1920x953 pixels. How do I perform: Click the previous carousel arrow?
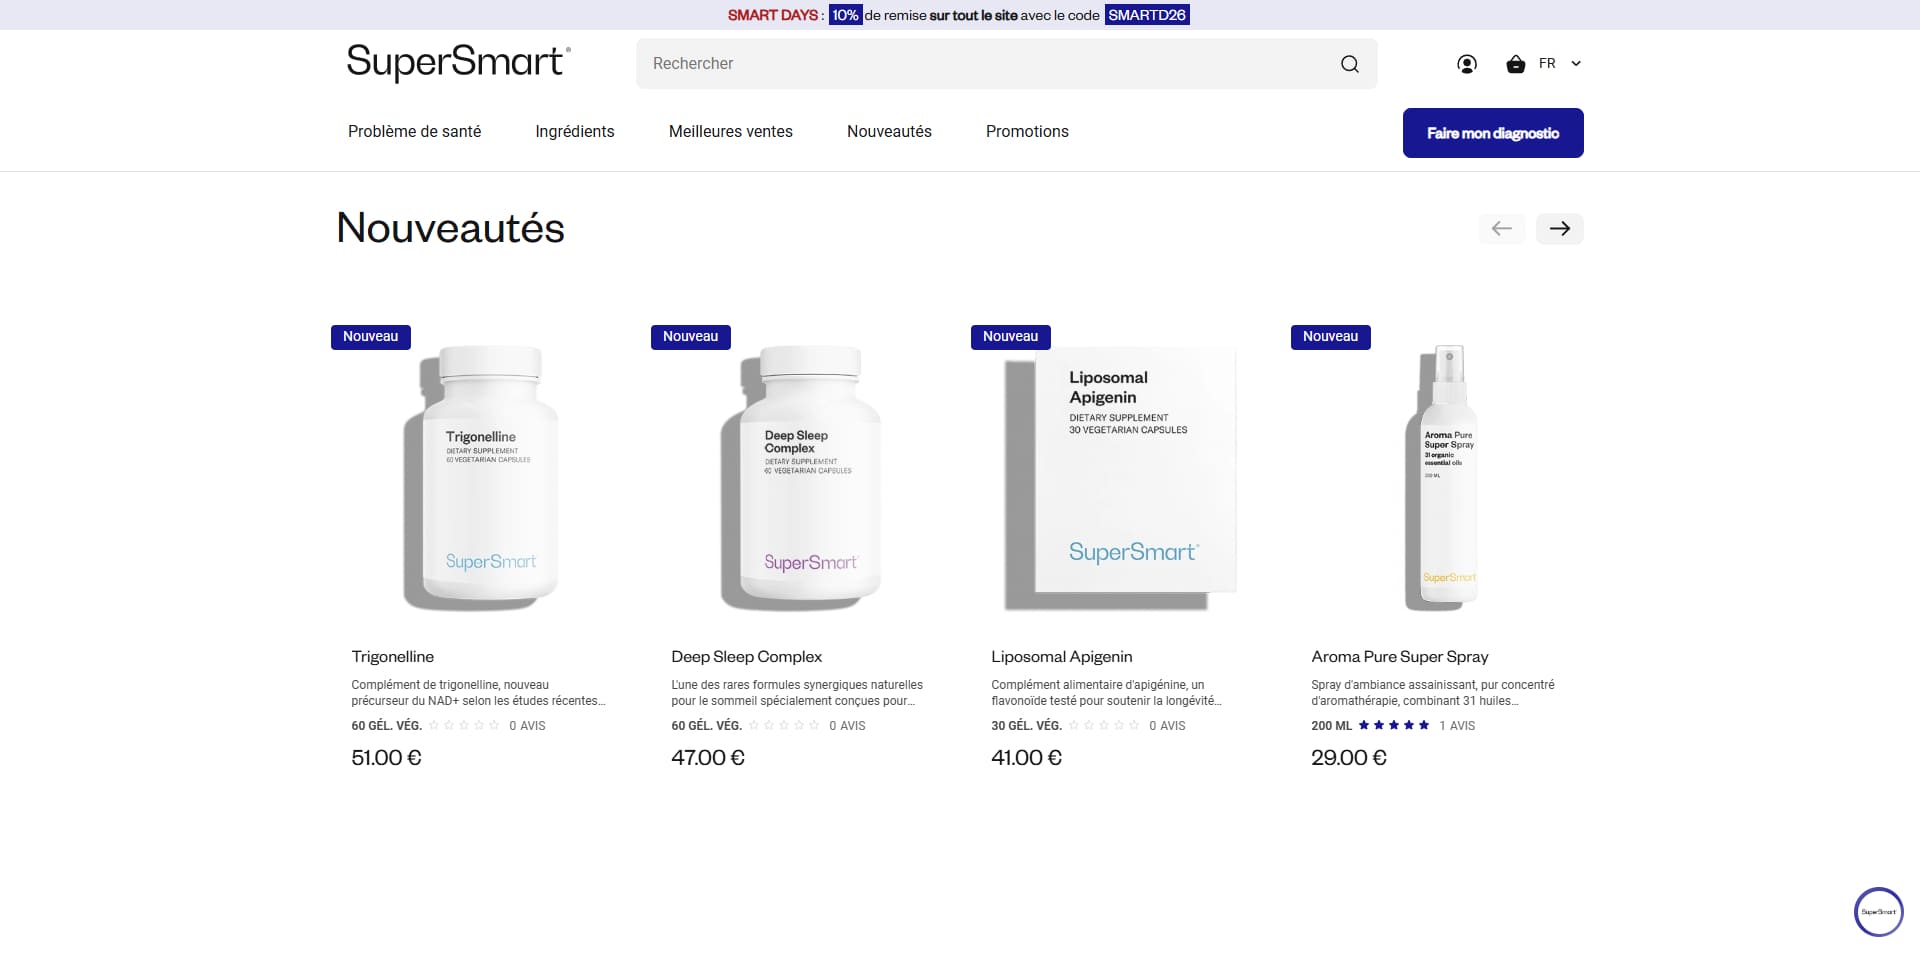point(1502,229)
